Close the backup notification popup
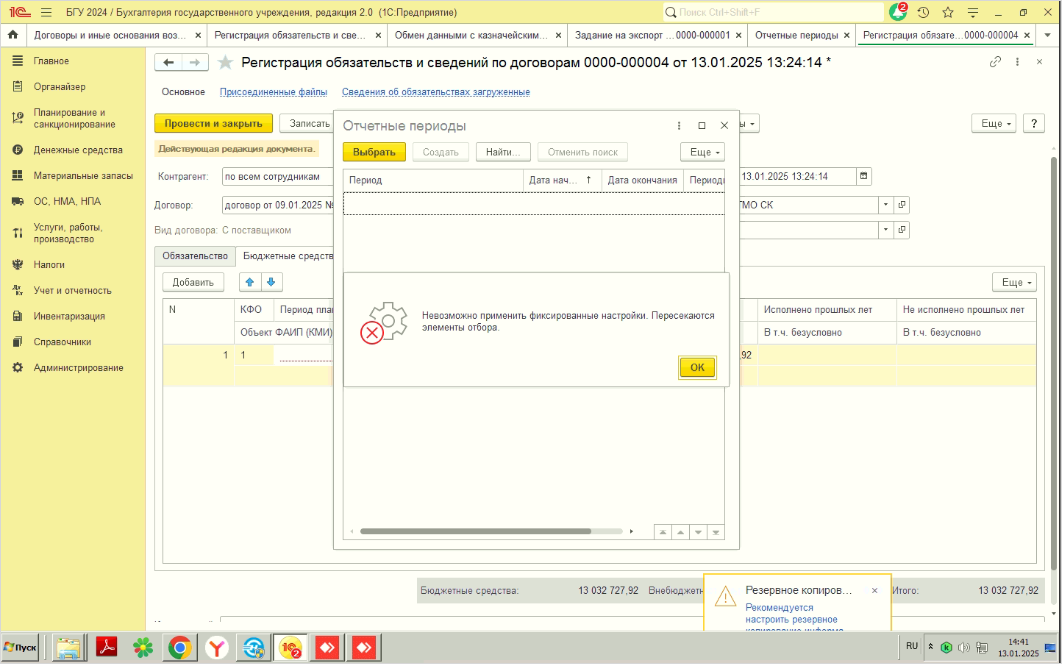The width and height of the screenshot is (1062, 664). (x=874, y=591)
